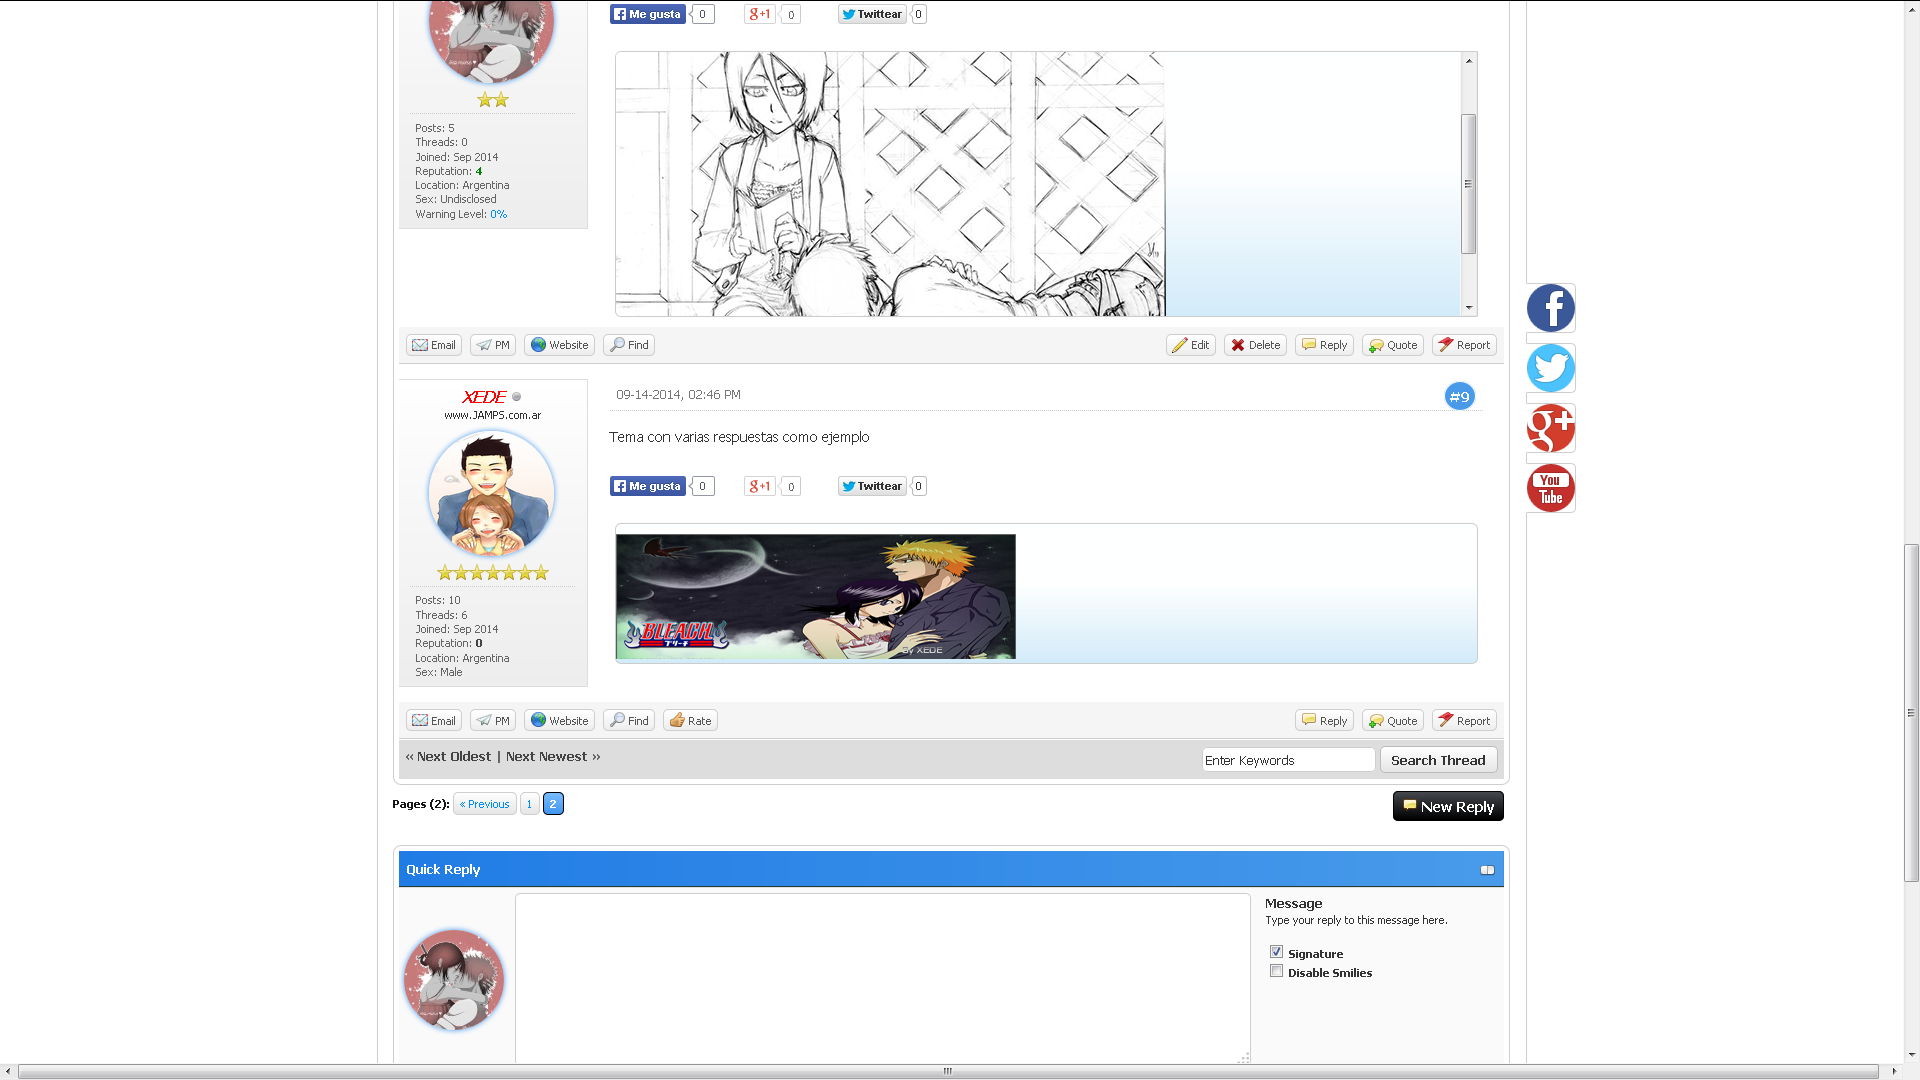Collapse the Quick Reply panel

click(x=1487, y=870)
